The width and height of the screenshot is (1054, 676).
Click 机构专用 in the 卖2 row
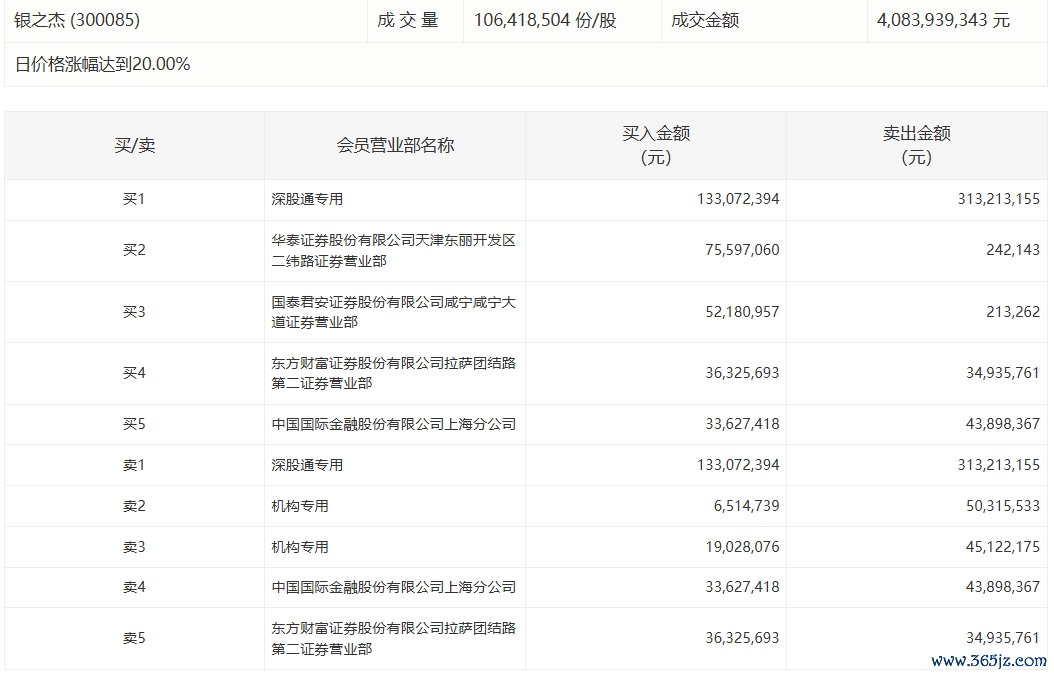pyautogui.click(x=300, y=507)
